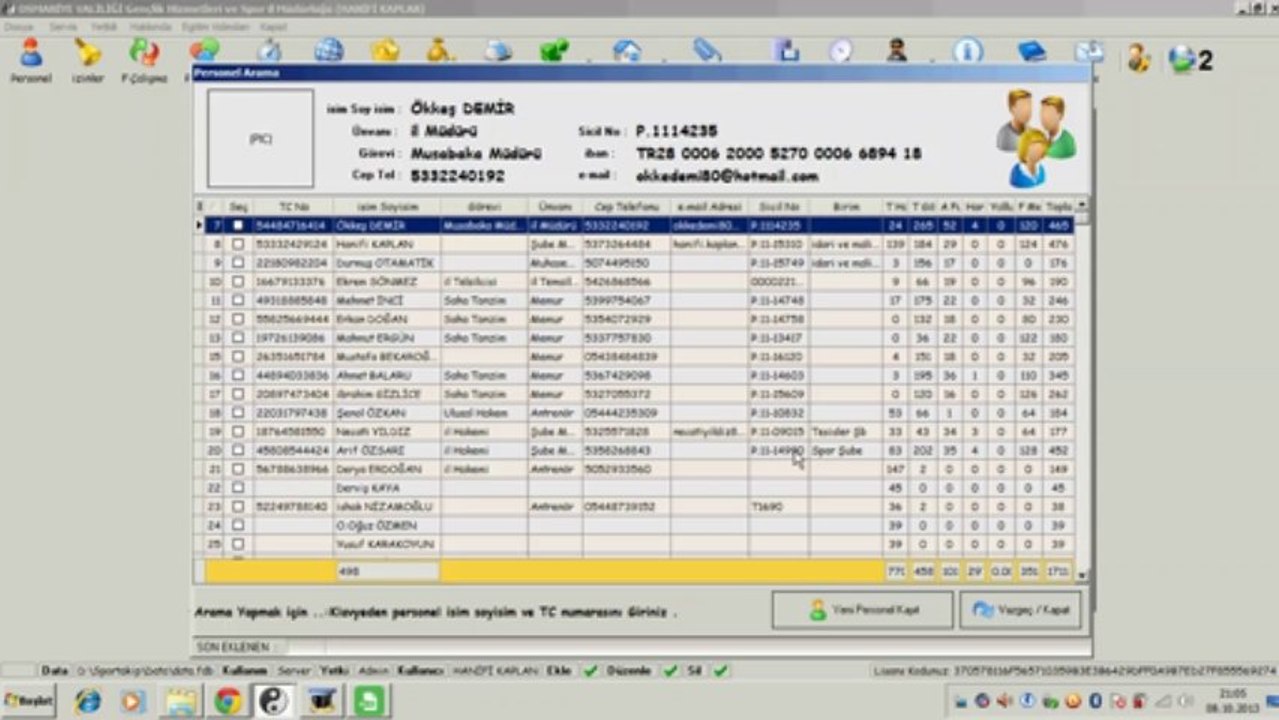The width and height of the screenshot is (1279, 720).
Task: Open the Hakkında menu
Action: tap(150, 26)
